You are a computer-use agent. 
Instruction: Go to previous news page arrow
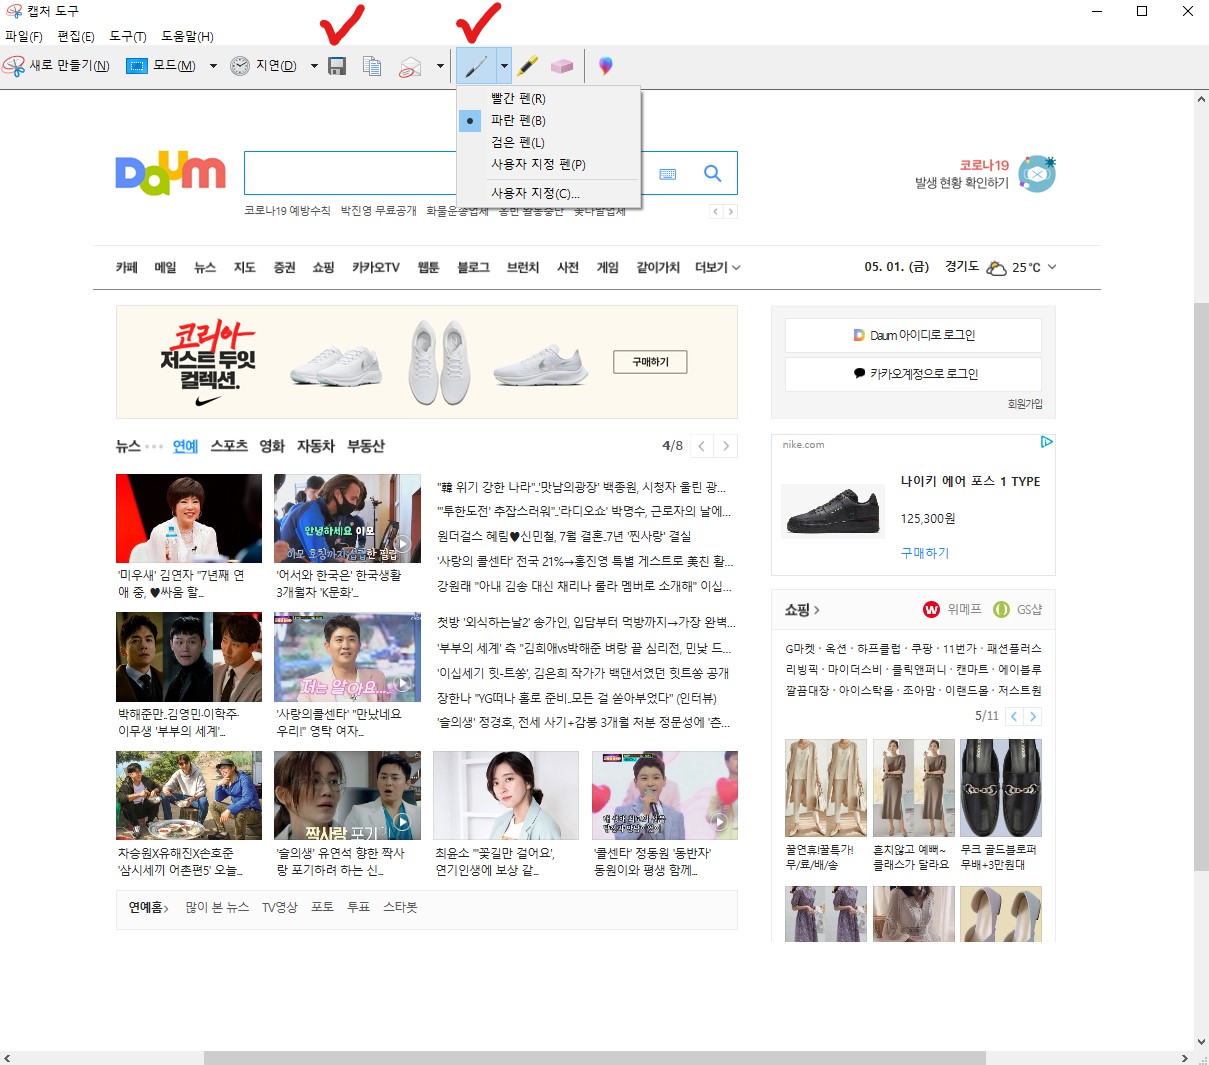(x=702, y=446)
